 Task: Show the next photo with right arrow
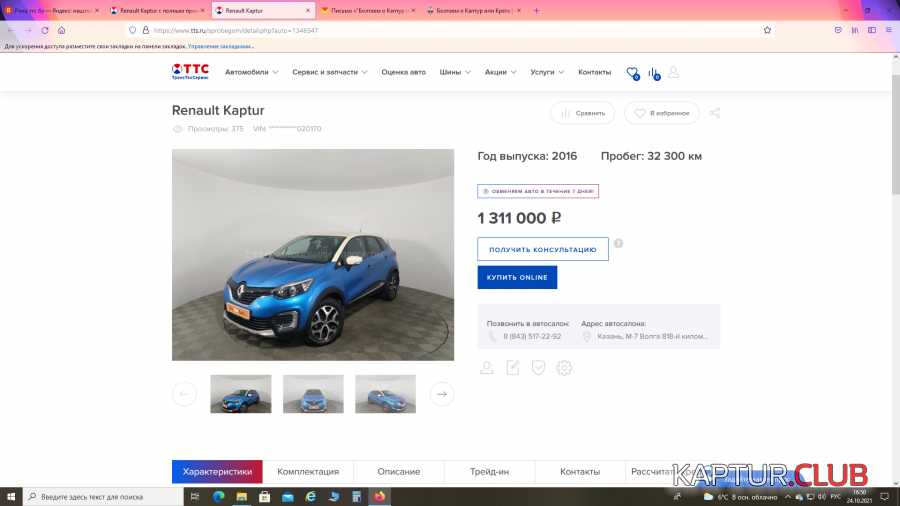click(x=442, y=394)
